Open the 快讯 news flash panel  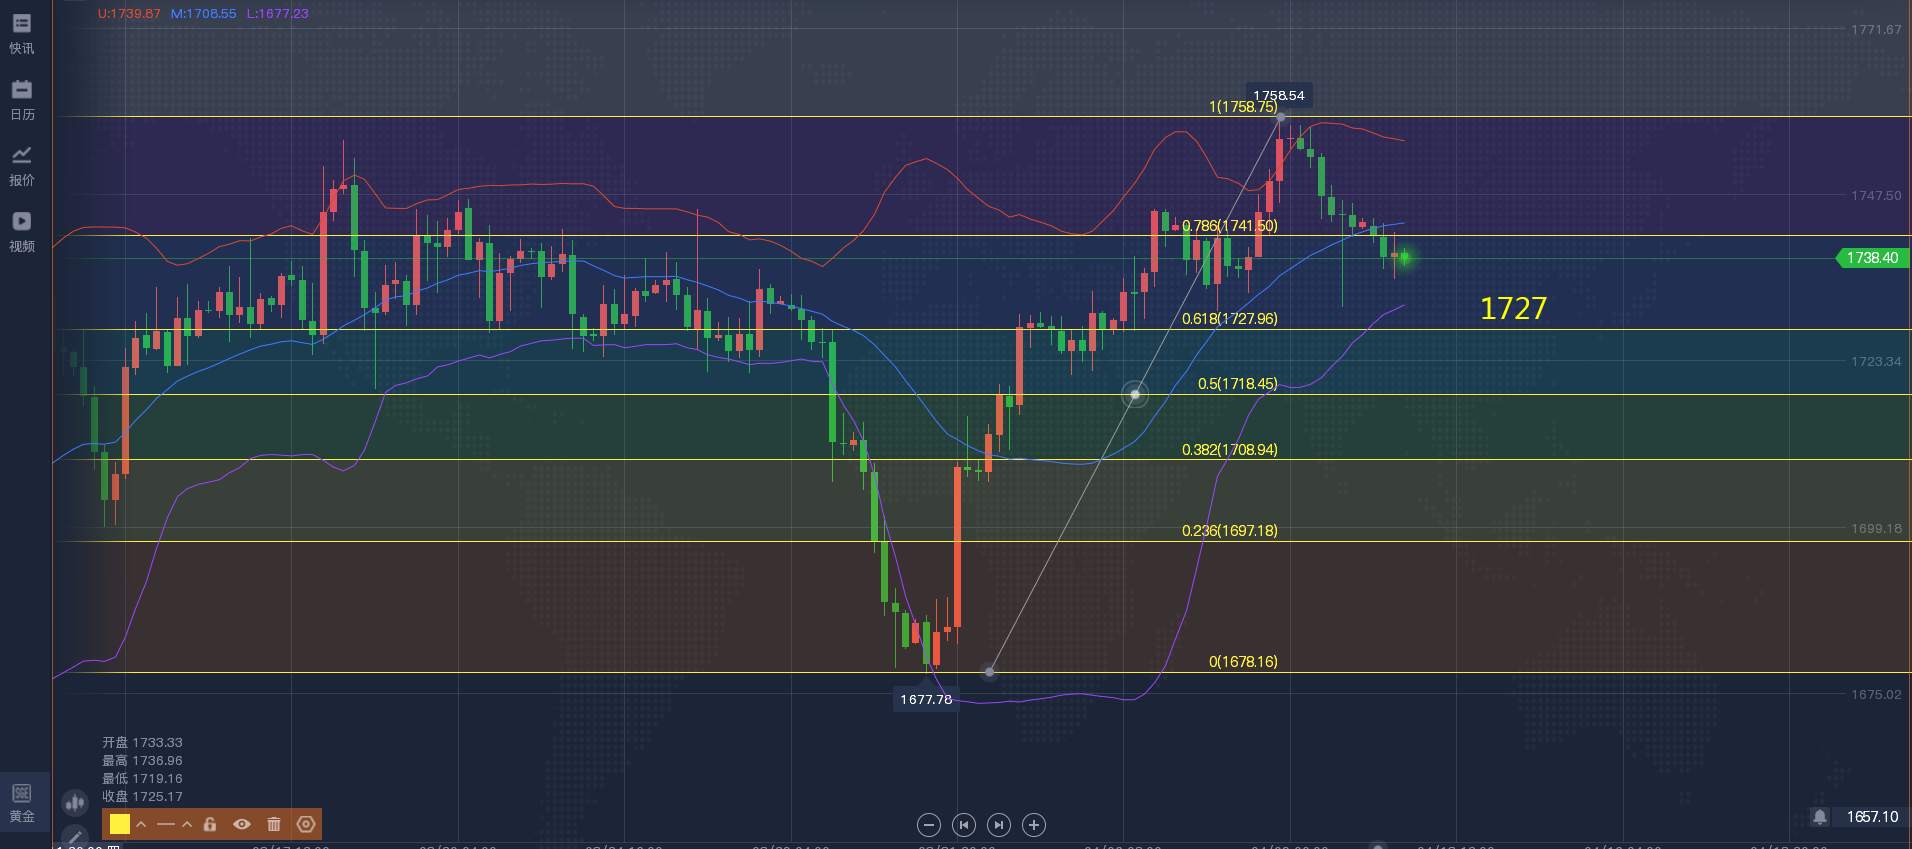[x=21, y=34]
